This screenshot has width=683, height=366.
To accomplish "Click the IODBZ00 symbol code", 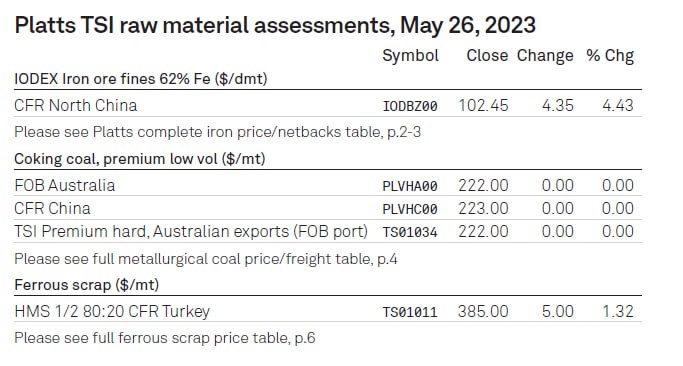I will [x=410, y=106].
